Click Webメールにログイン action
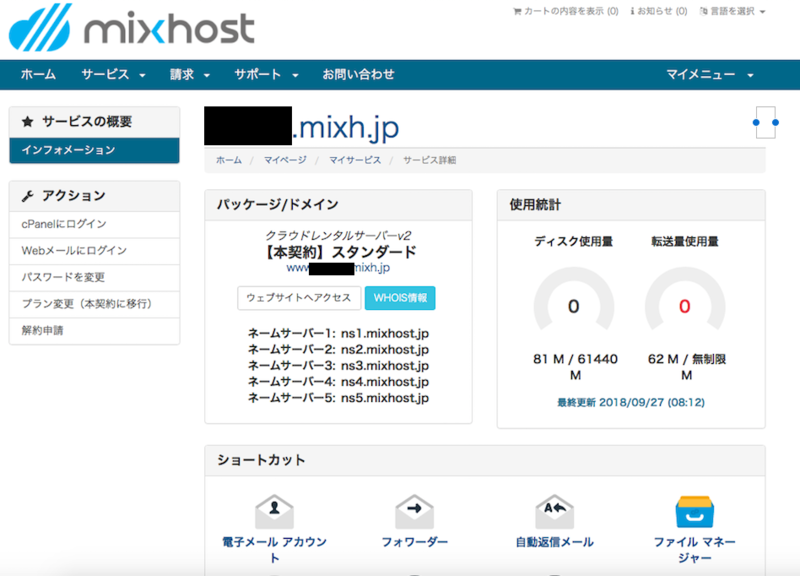The width and height of the screenshot is (800, 576). 94,251
